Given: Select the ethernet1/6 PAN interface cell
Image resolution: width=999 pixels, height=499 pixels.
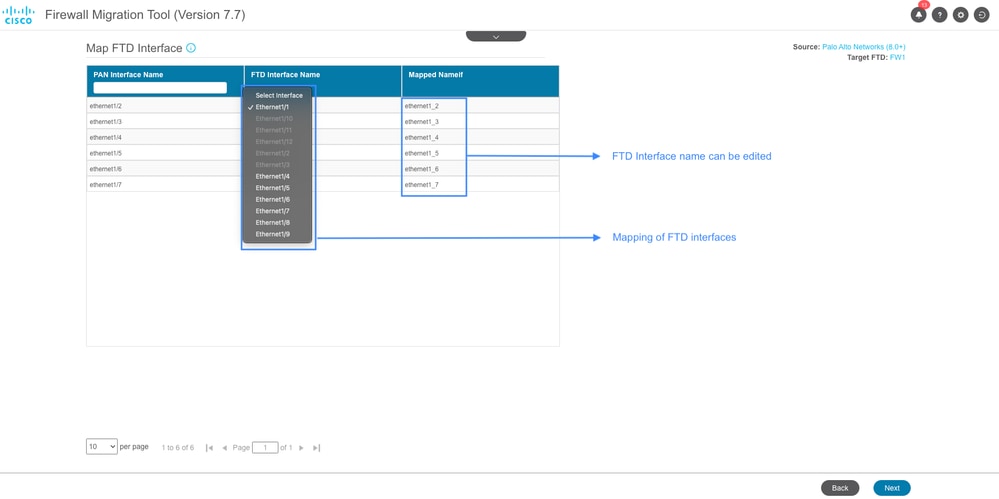Looking at the screenshot, I should pyautogui.click(x=165, y=169).
